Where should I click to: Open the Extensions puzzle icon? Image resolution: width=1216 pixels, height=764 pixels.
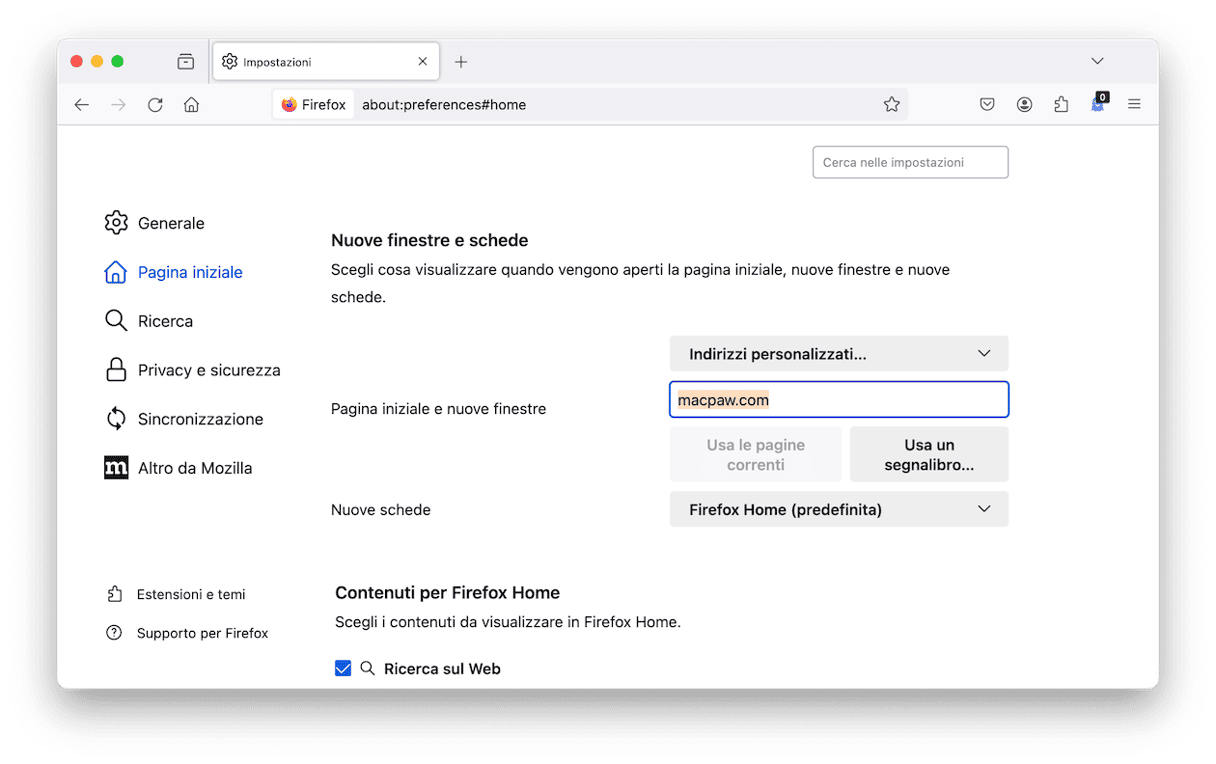1061,104
